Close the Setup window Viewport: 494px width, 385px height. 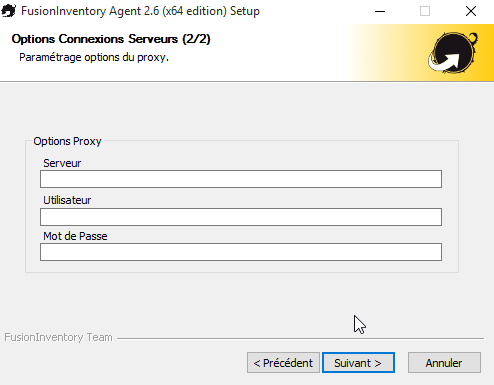471,11
